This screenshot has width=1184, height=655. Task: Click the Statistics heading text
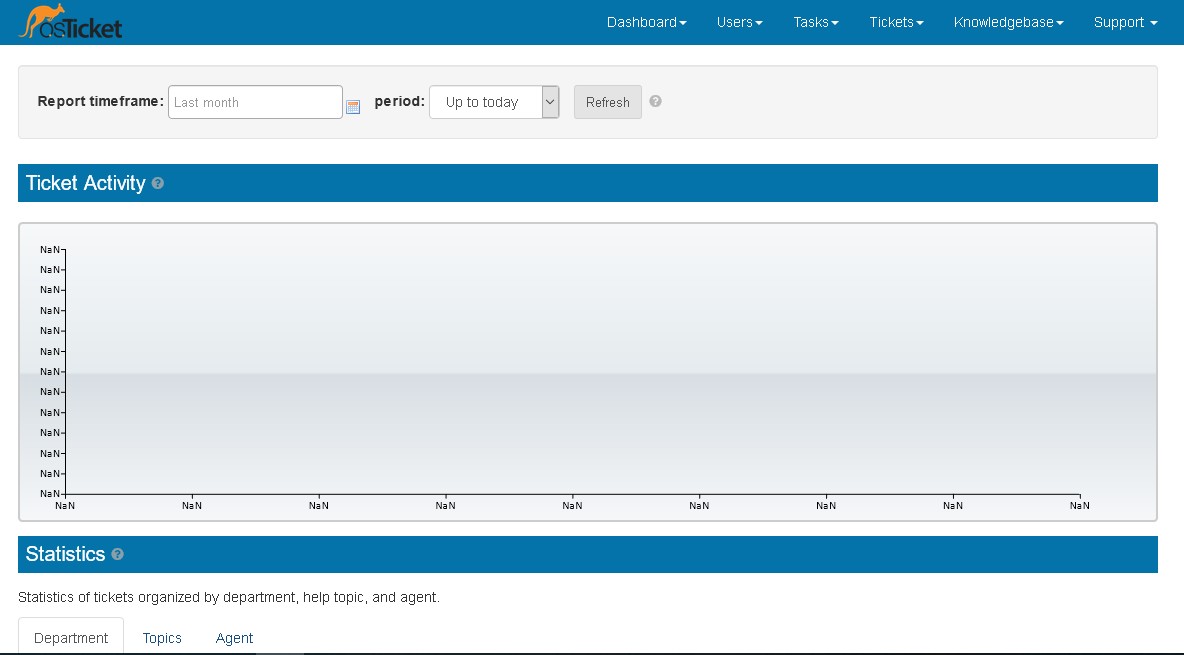(65, 554)
